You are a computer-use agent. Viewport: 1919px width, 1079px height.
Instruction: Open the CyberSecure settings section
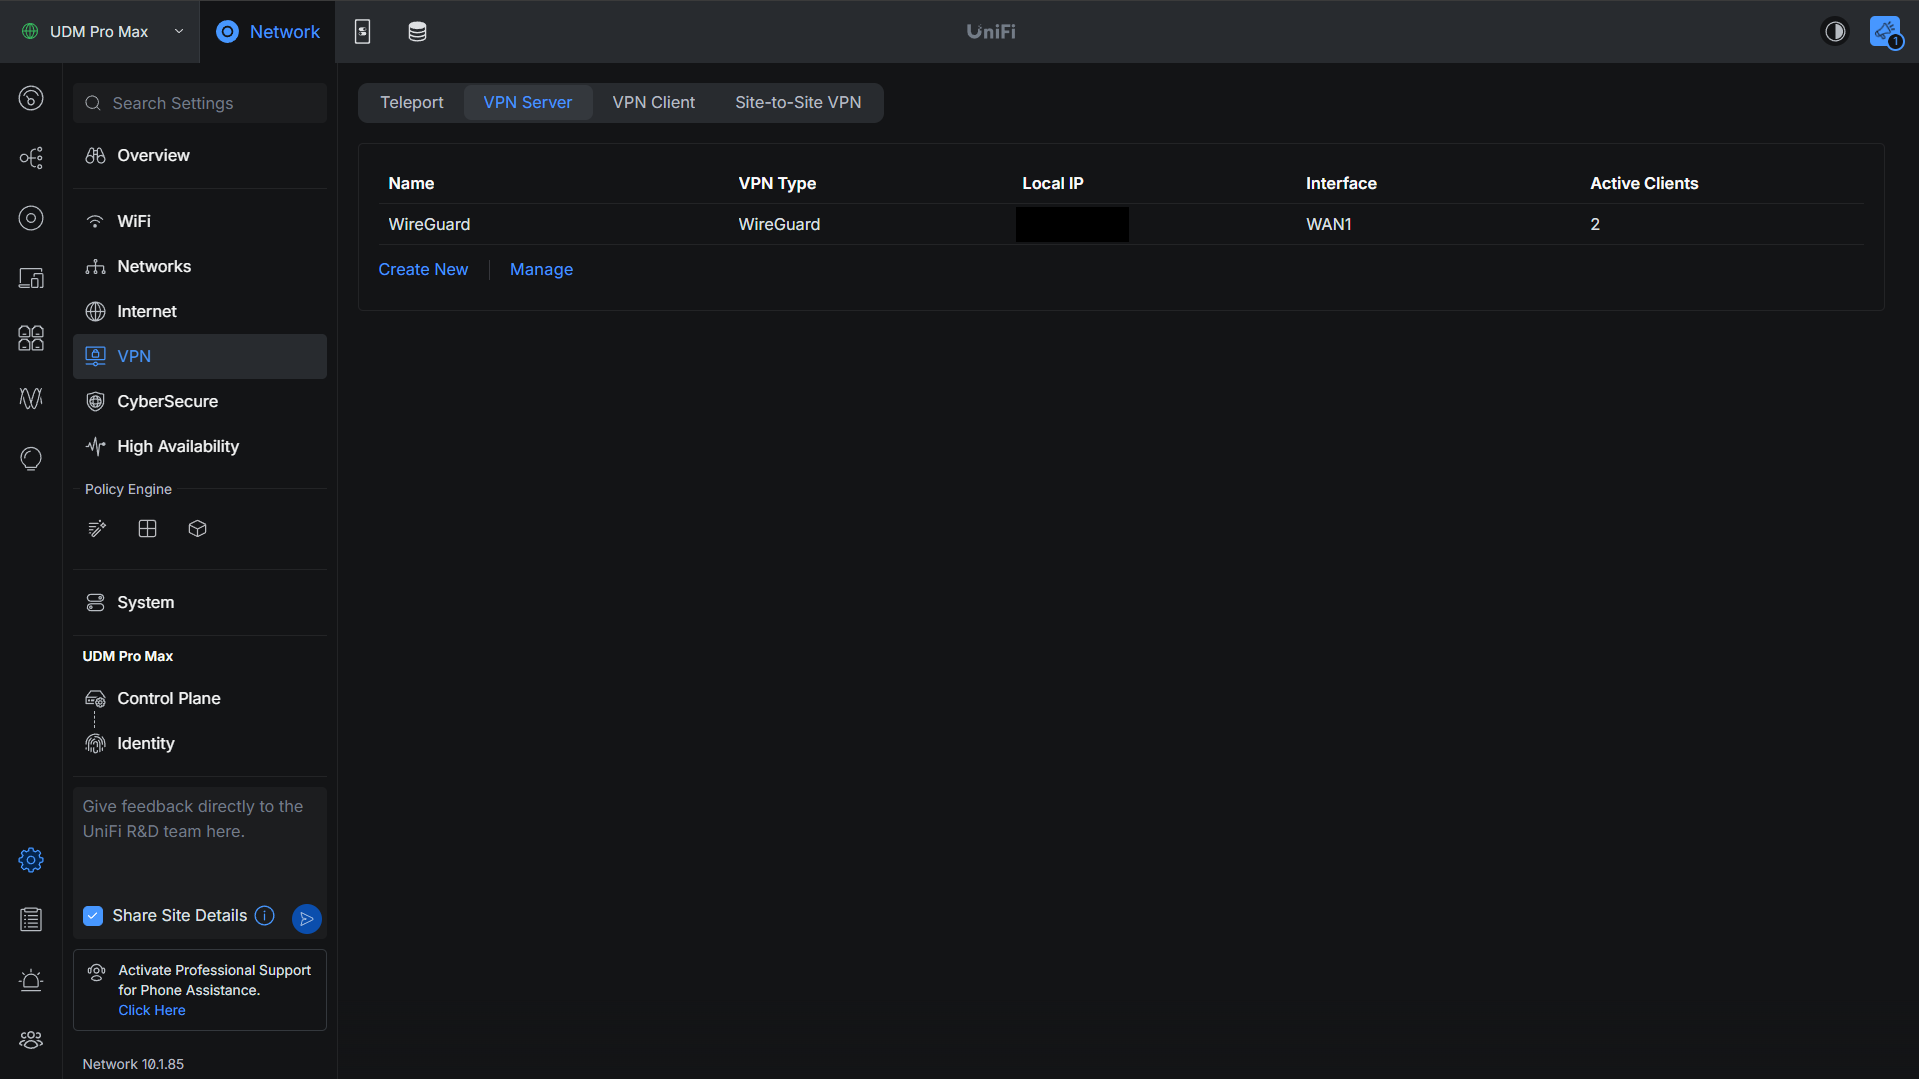point(200,402)
